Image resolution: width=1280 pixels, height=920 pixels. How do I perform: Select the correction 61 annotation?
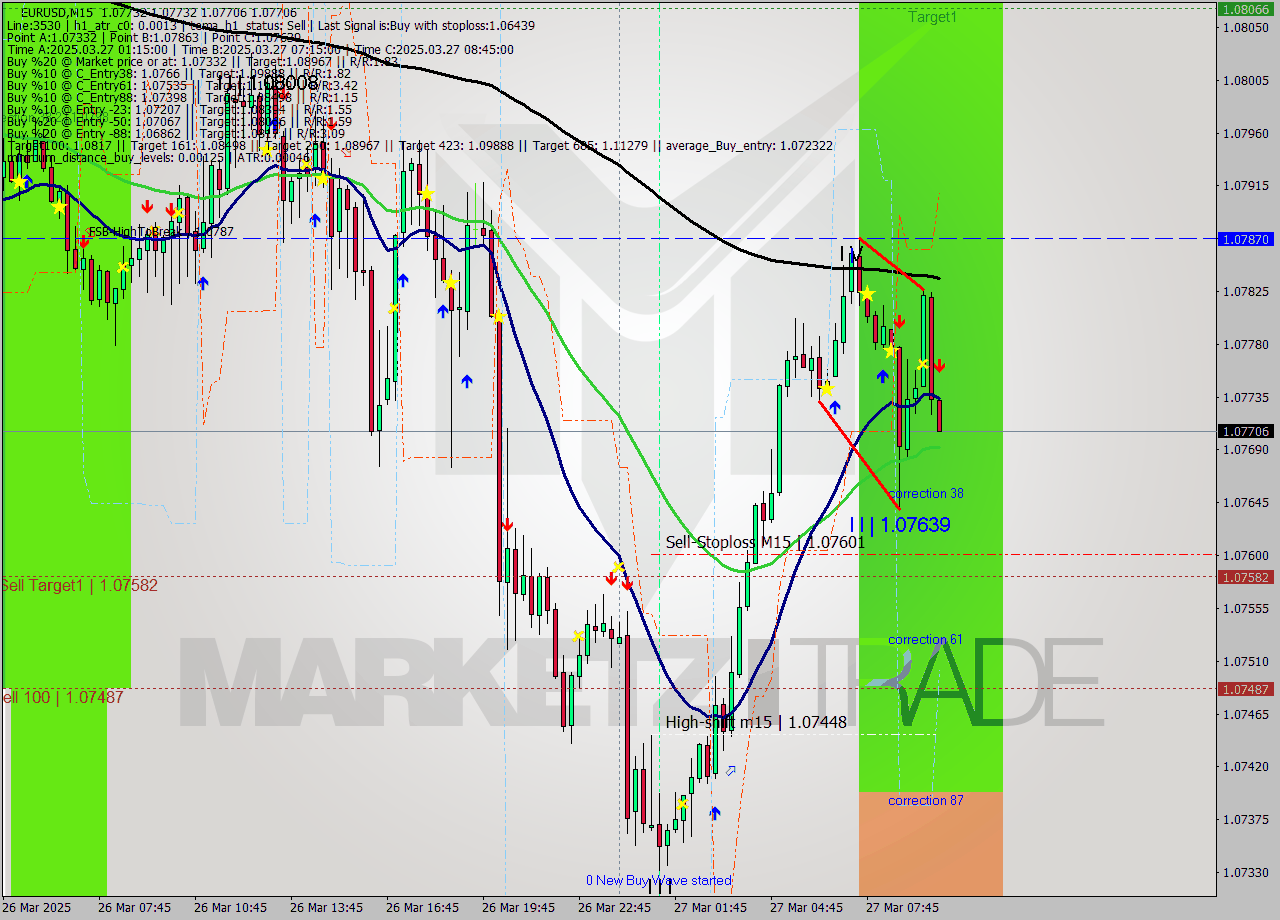tap(926, 639)
